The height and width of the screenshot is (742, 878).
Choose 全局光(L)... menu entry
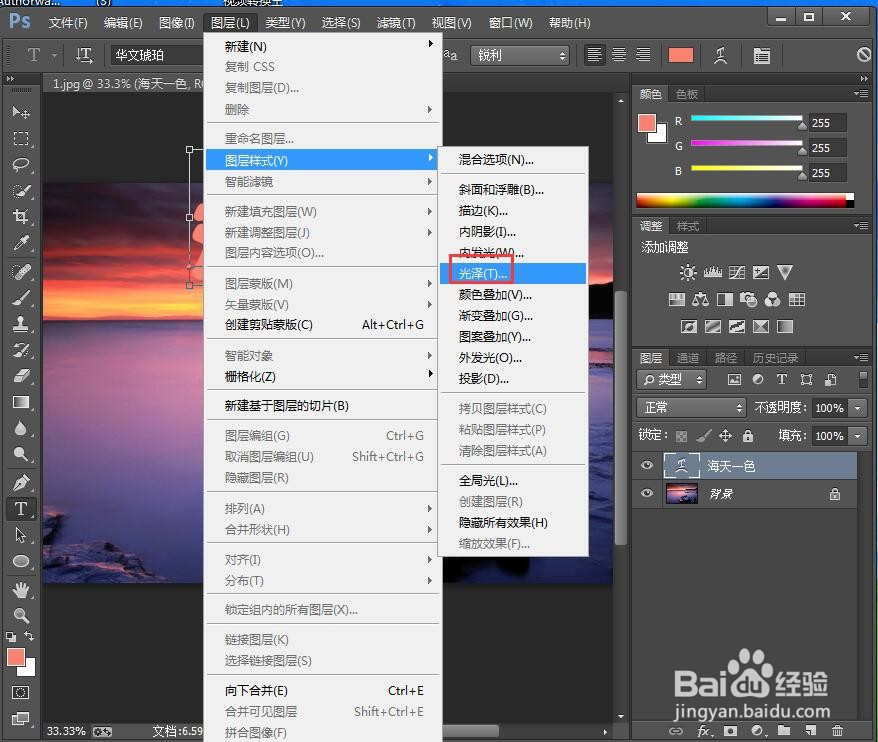pyautogui.click(x=513, y=480)
